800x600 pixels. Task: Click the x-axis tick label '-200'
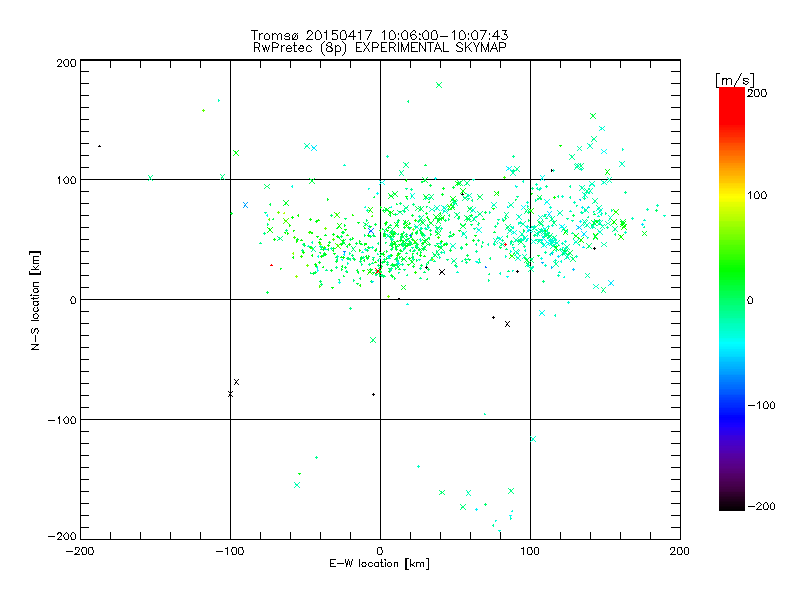click(x=80, y=551)
